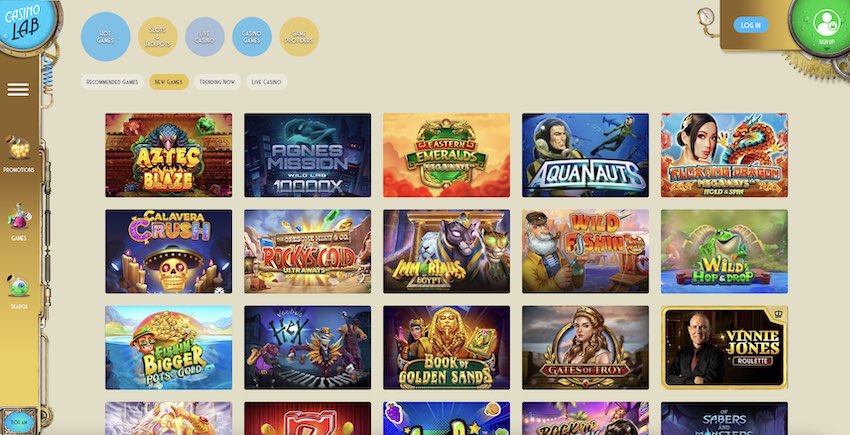Open the hamburger menu in sidebar
Viewport: 850px width, 435px height.
coord(18,89)
